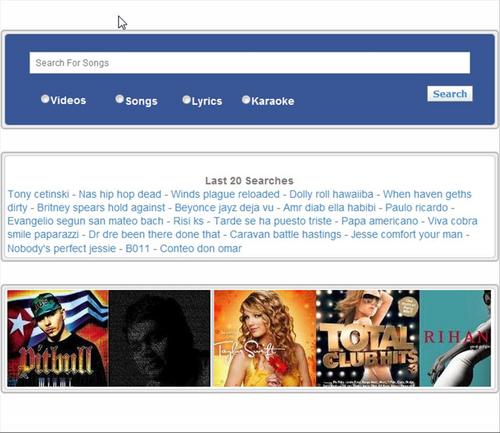Open the Pitbull album cover
500x433 pixels.
coord(58,338)
